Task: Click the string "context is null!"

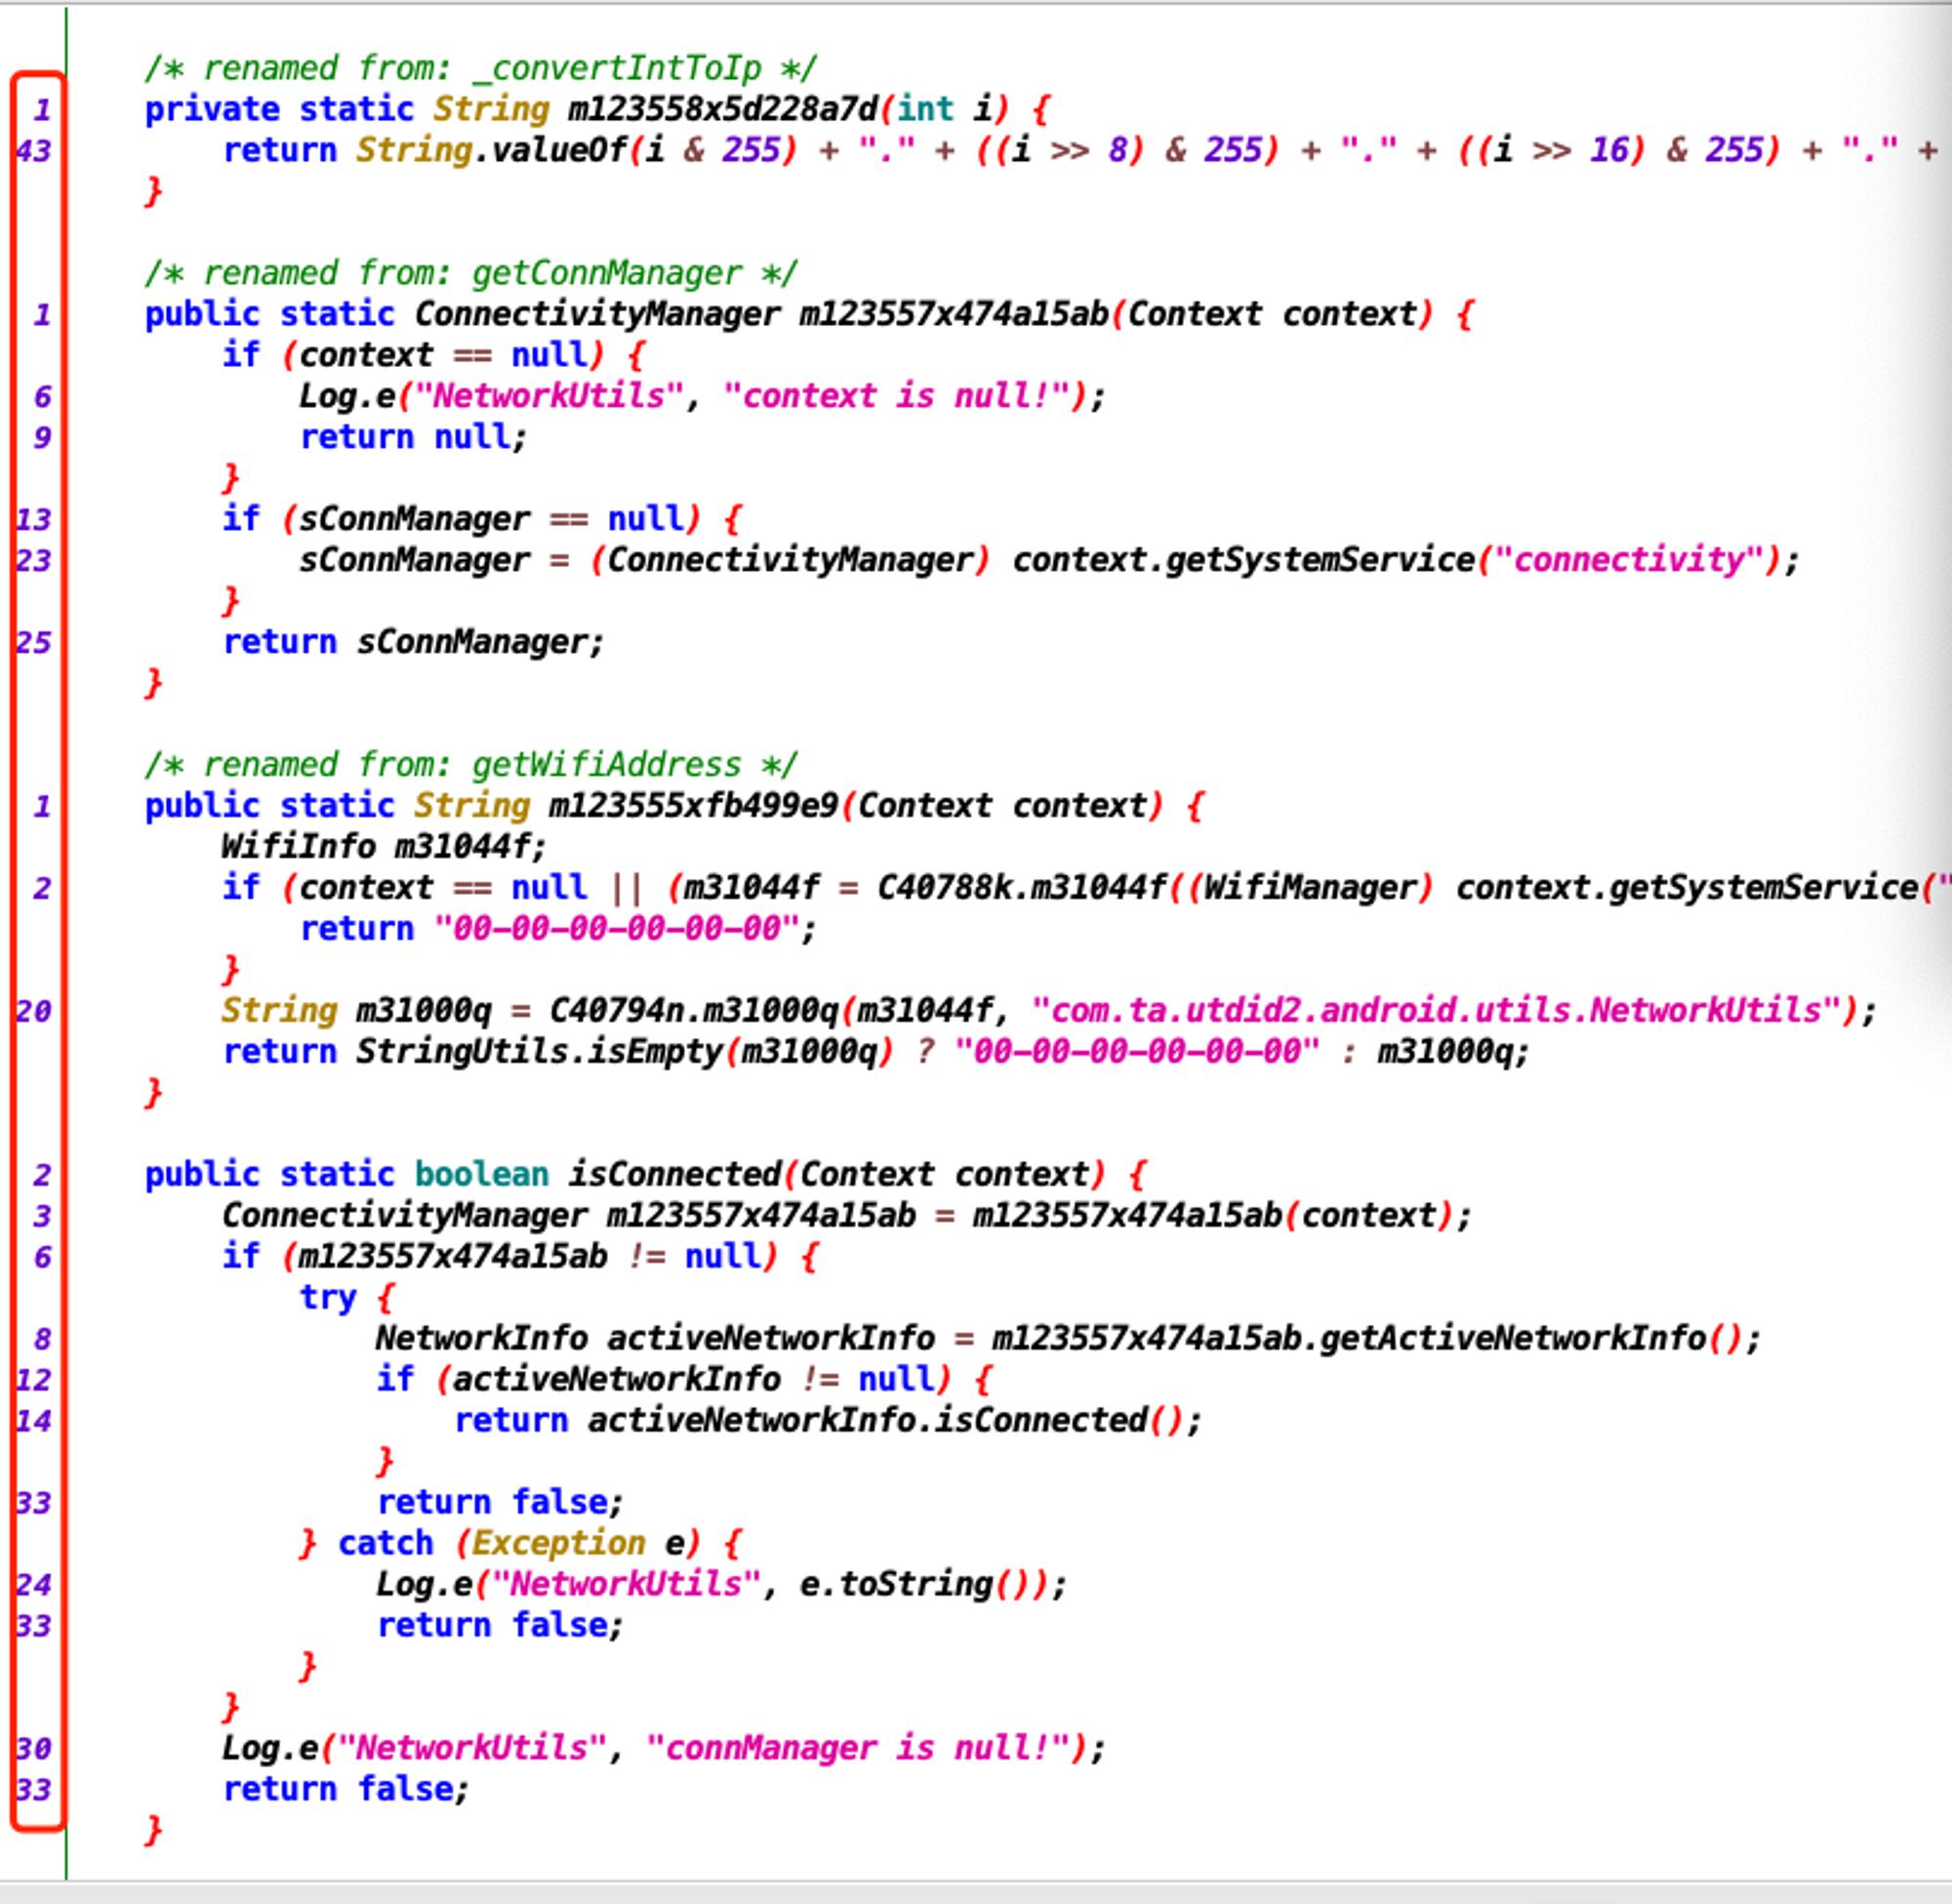Action: pos(895,396)
